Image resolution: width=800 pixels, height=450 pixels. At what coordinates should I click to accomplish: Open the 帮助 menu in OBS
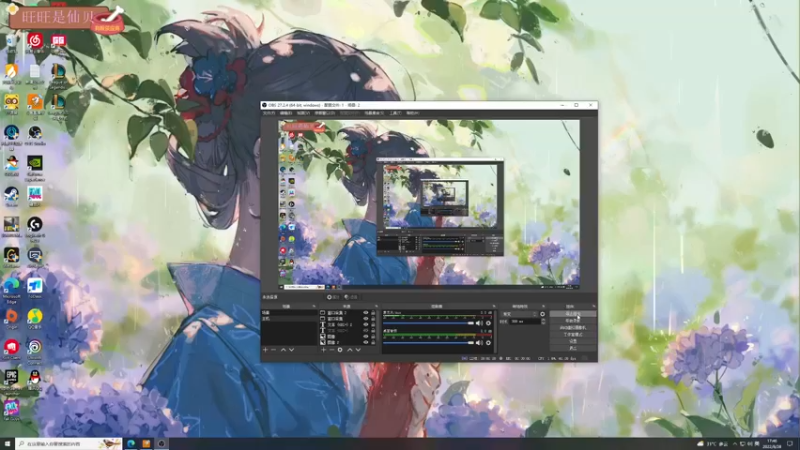[x=412, y=113]
